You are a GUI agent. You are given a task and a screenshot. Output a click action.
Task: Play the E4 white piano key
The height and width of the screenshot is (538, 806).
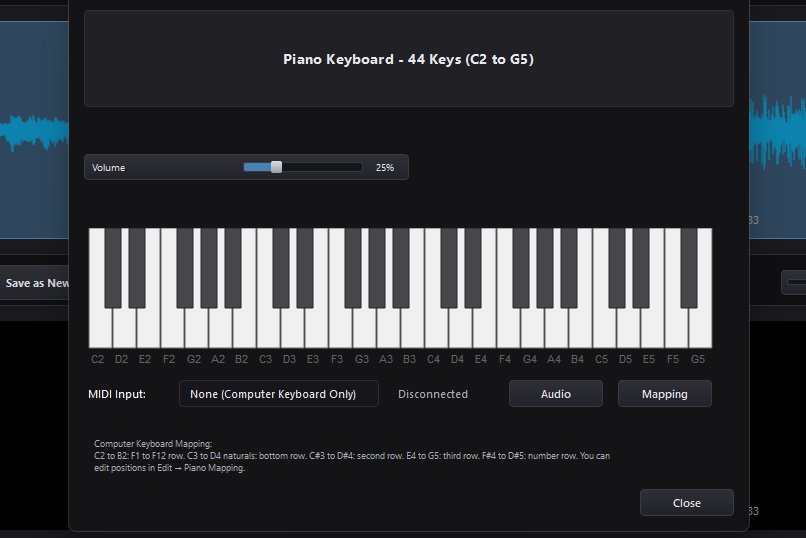point(484,329)
